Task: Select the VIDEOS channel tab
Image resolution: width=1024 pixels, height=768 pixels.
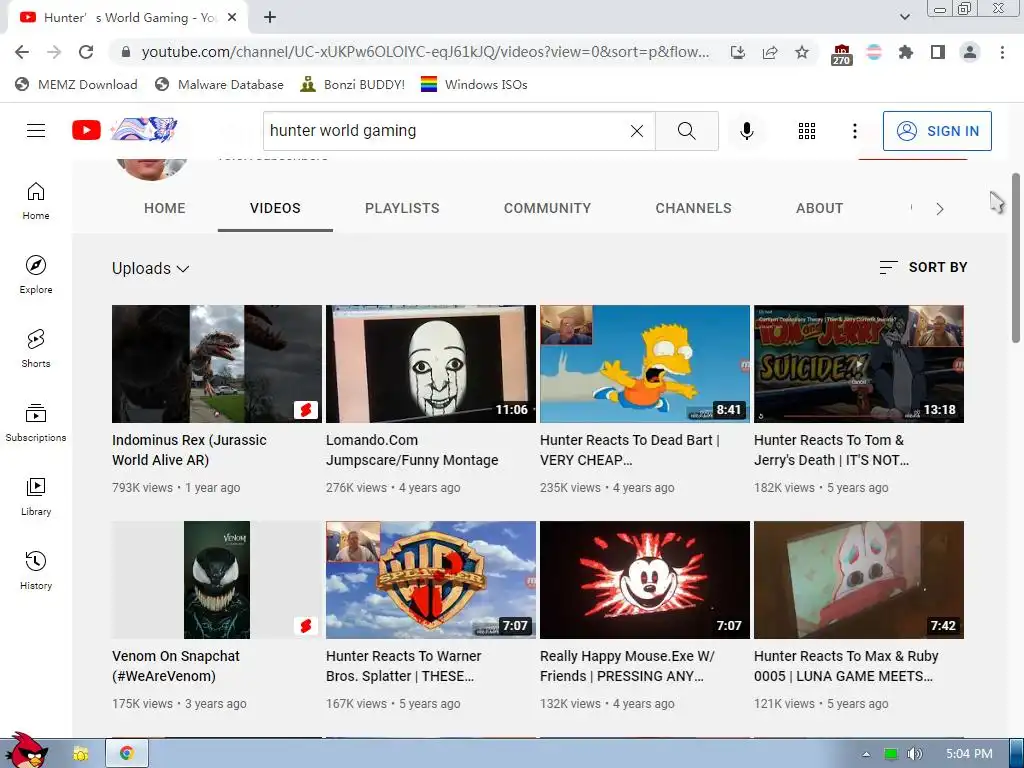Action: coord(275,208)
